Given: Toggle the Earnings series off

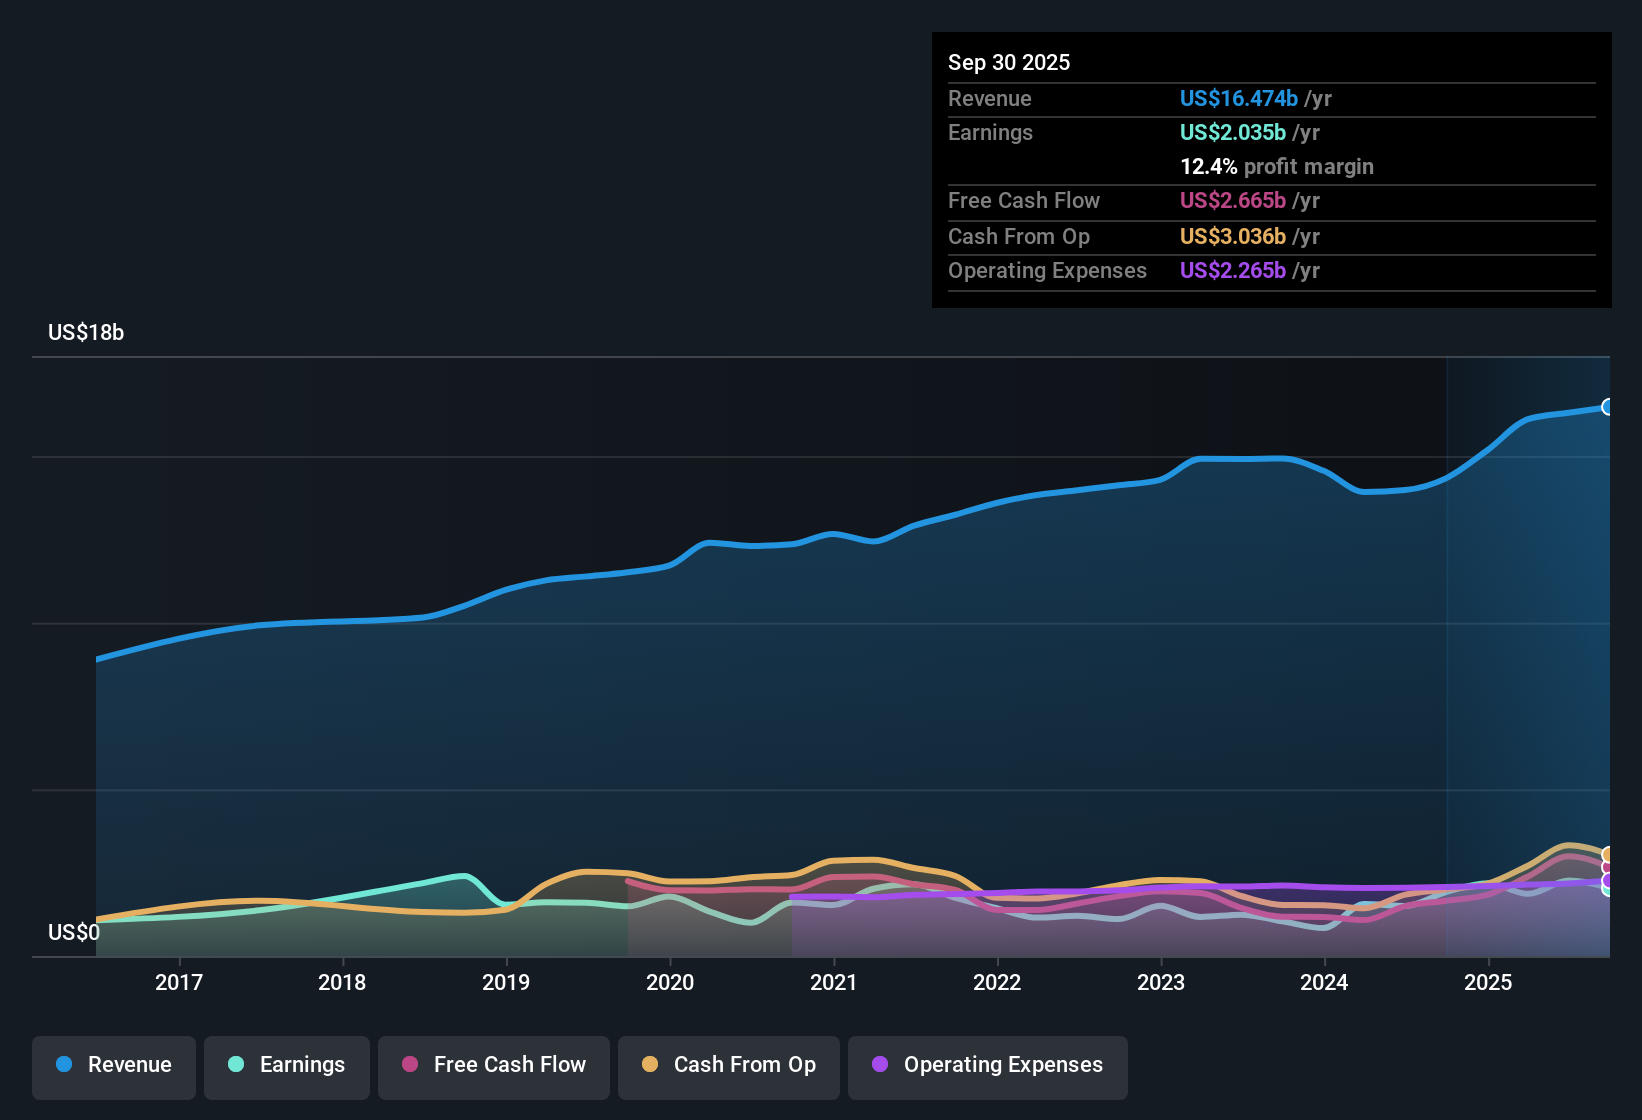Looking at the screenshot, I should coord(286,1065).
